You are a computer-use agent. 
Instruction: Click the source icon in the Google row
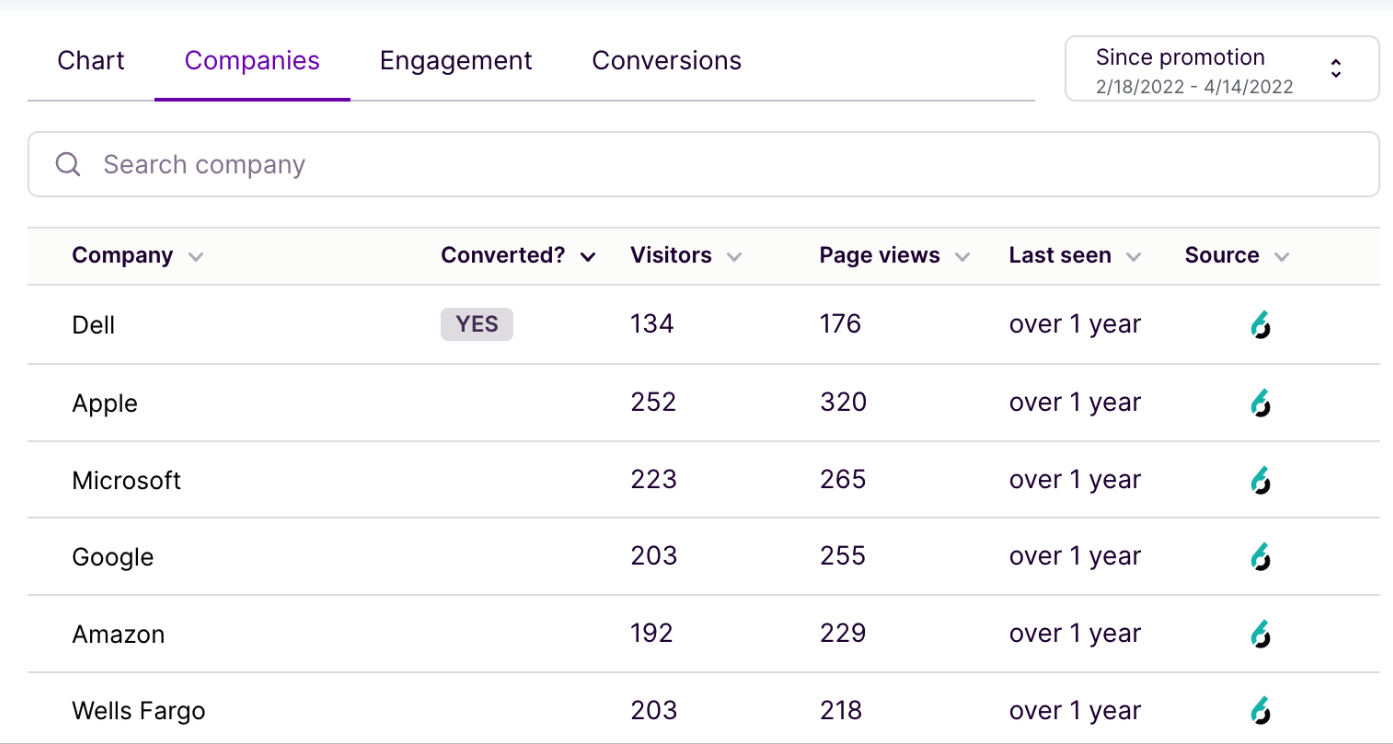[x=1261, y=557]
